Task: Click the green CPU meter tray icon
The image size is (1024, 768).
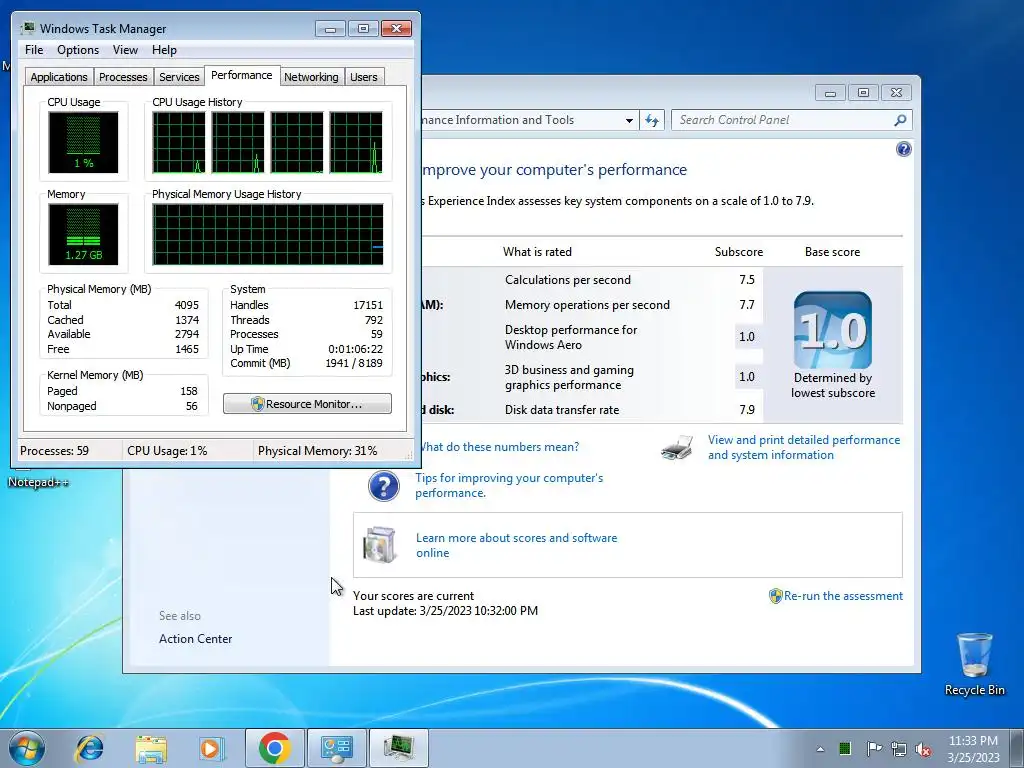Action: [845, 748]
